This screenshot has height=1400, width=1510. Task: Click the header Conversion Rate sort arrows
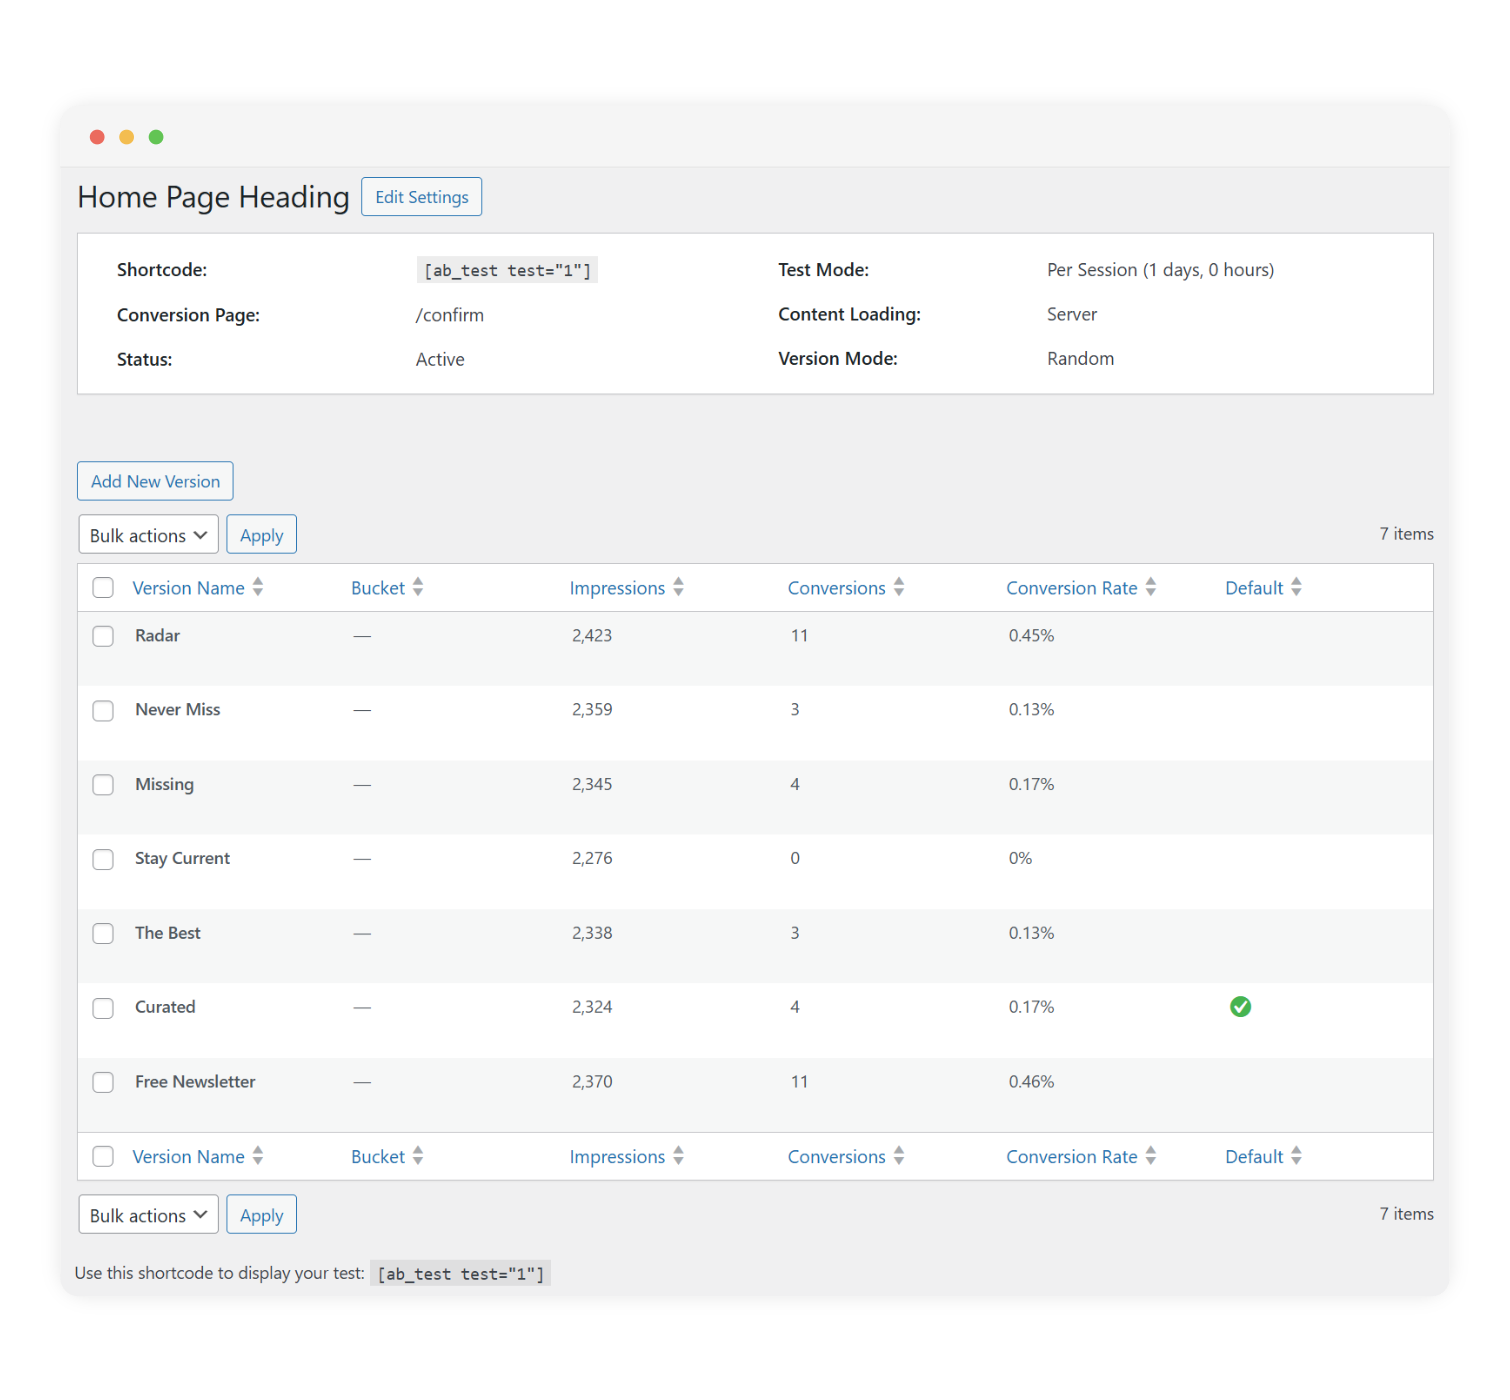(x=1151, y=587)
